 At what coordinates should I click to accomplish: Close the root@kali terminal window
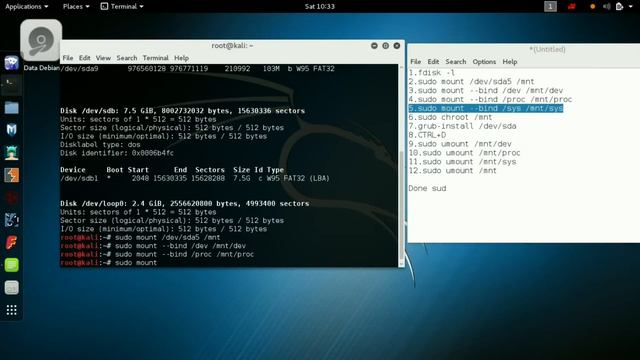pos(397,46)
